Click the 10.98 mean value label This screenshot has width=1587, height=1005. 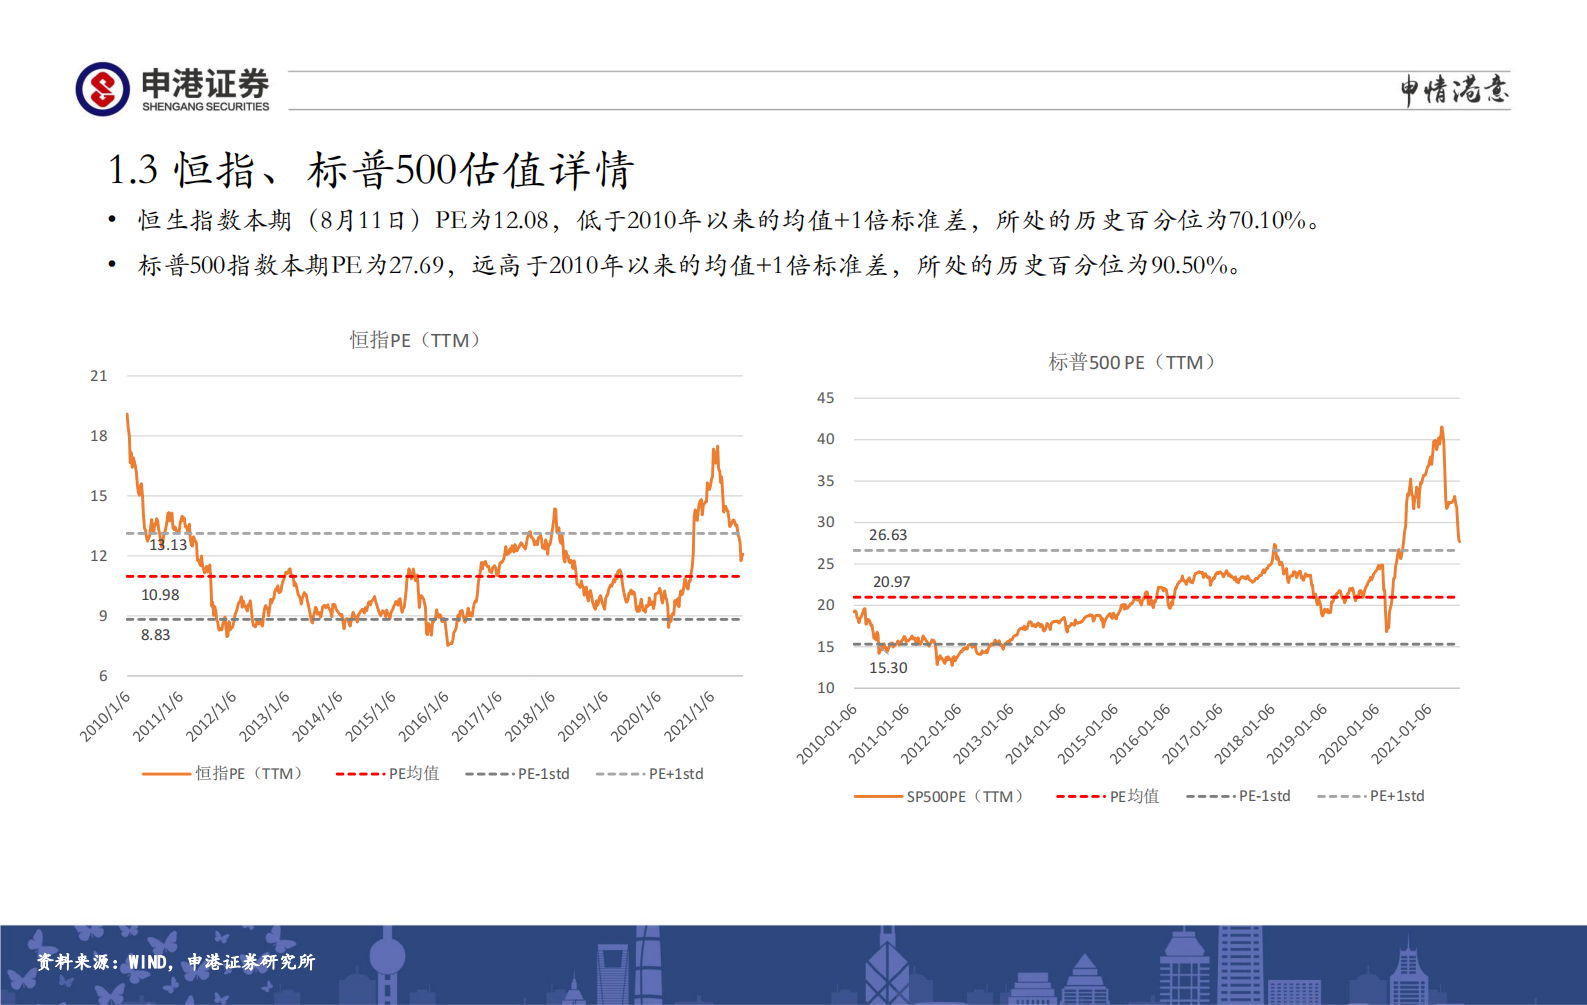coord(160,595)
